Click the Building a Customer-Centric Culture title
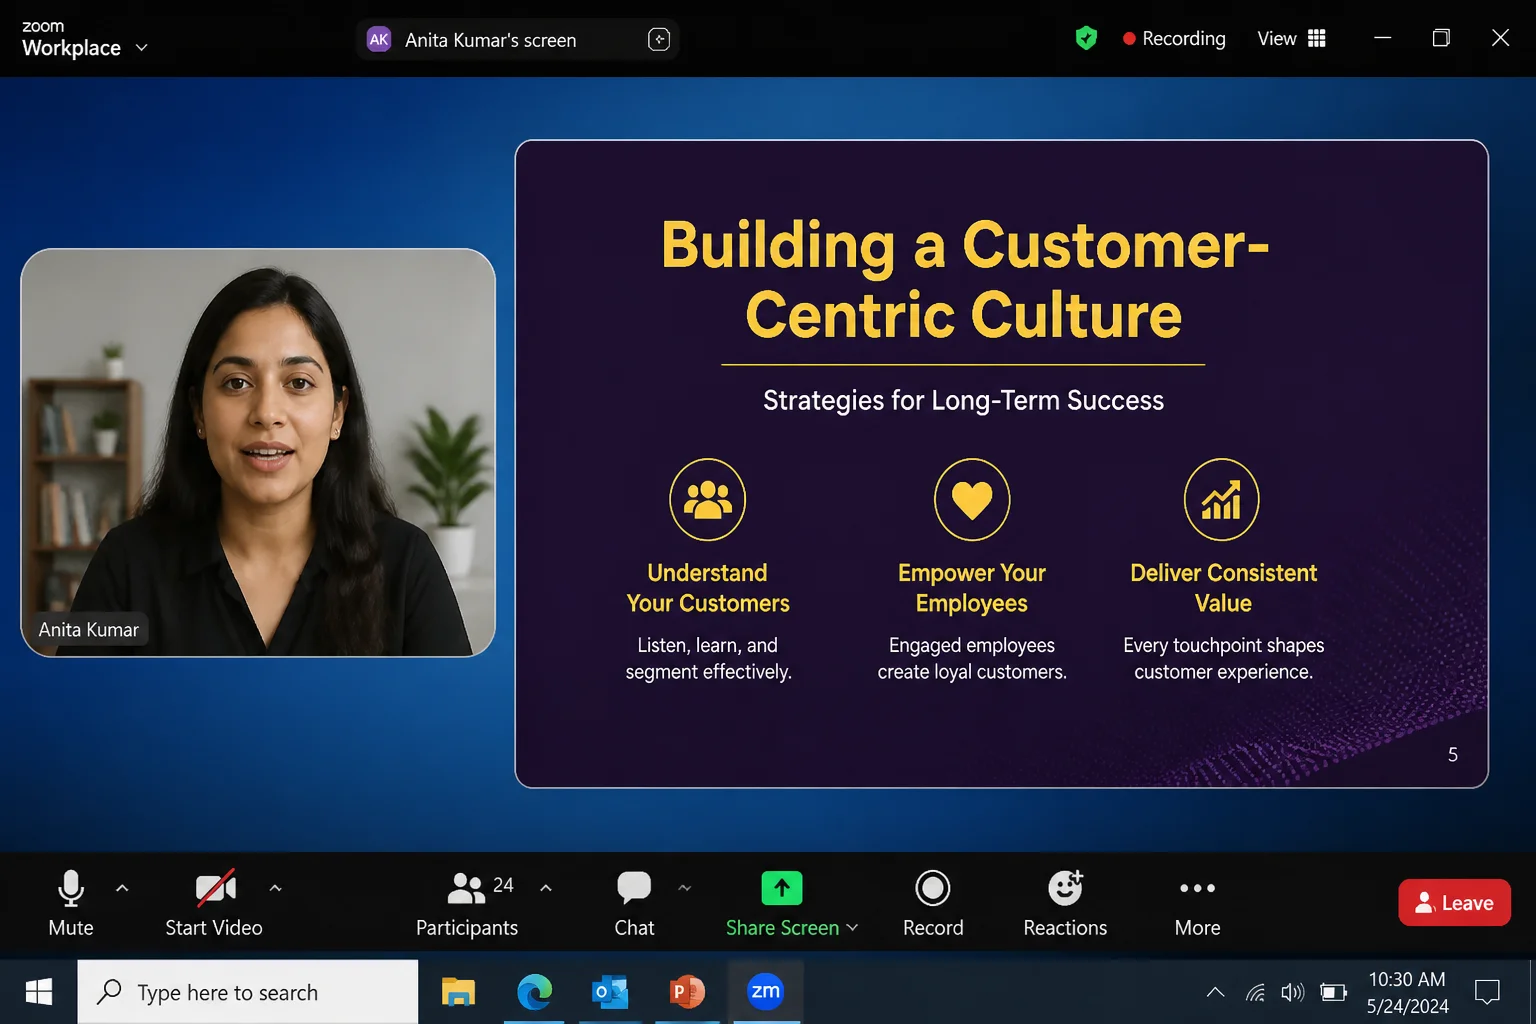1536x1024 pixels. click(x=965, y=280)
